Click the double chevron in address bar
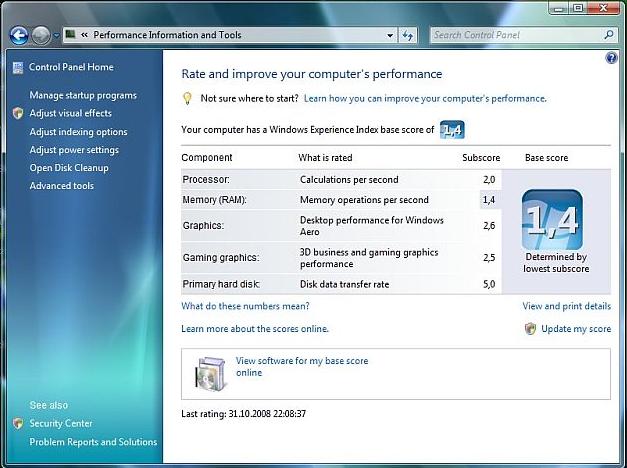This screenshot has width=627, height=468. click(x=84, y=35)
